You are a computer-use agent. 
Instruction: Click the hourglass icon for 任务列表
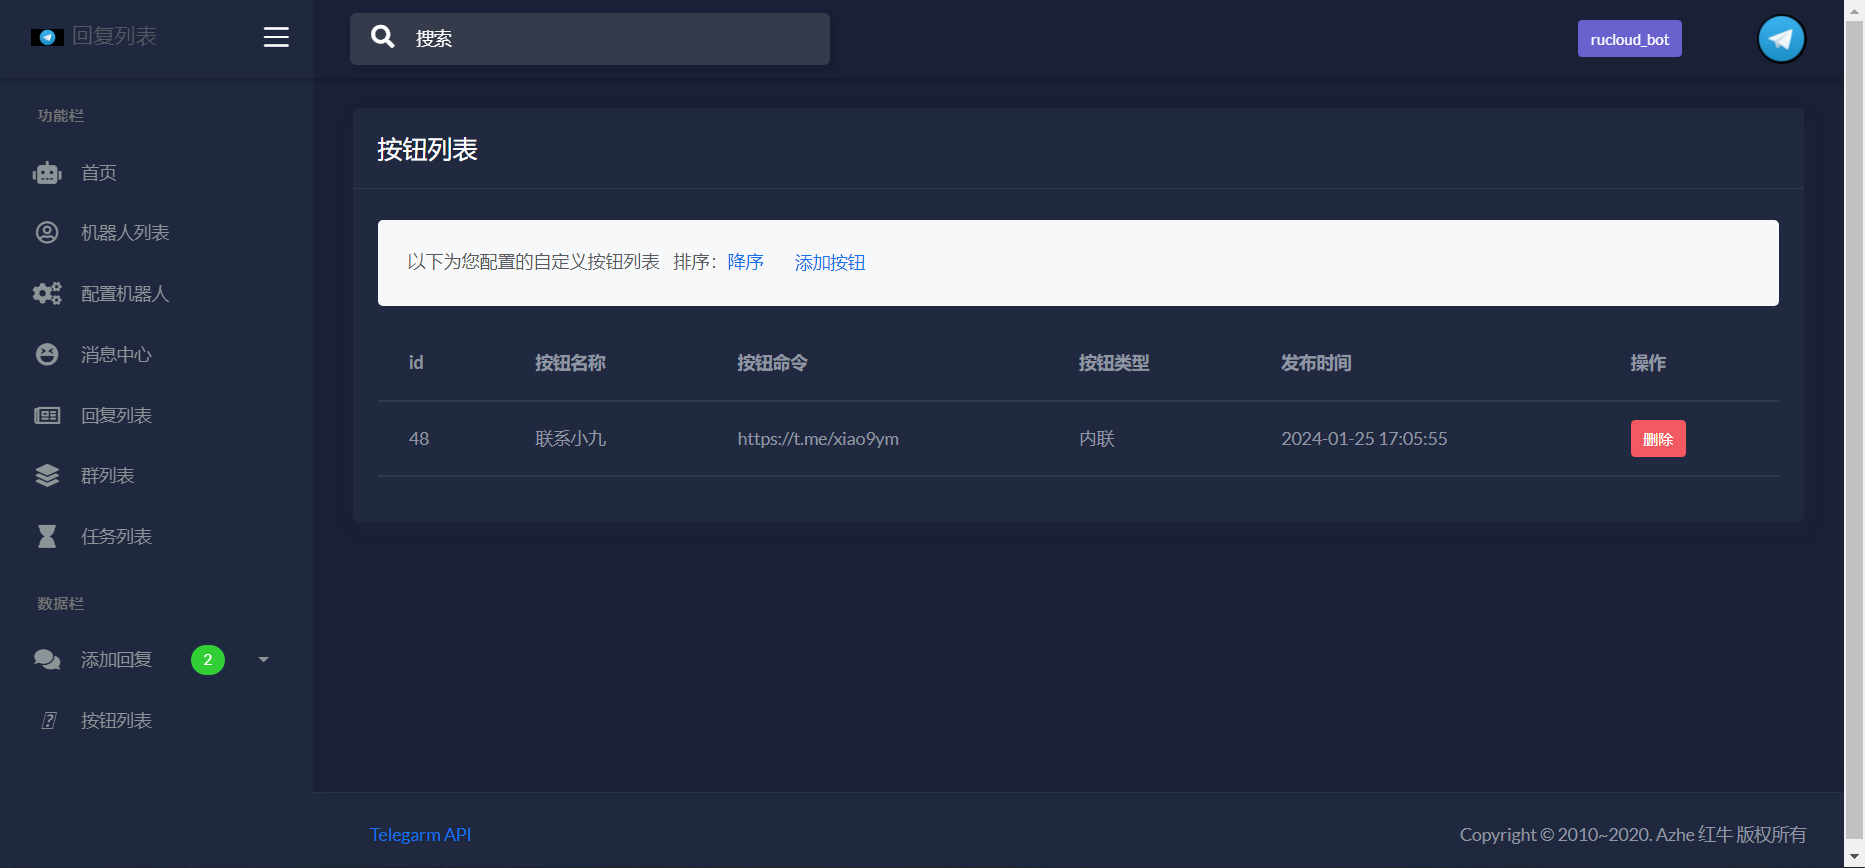point(47,537)
